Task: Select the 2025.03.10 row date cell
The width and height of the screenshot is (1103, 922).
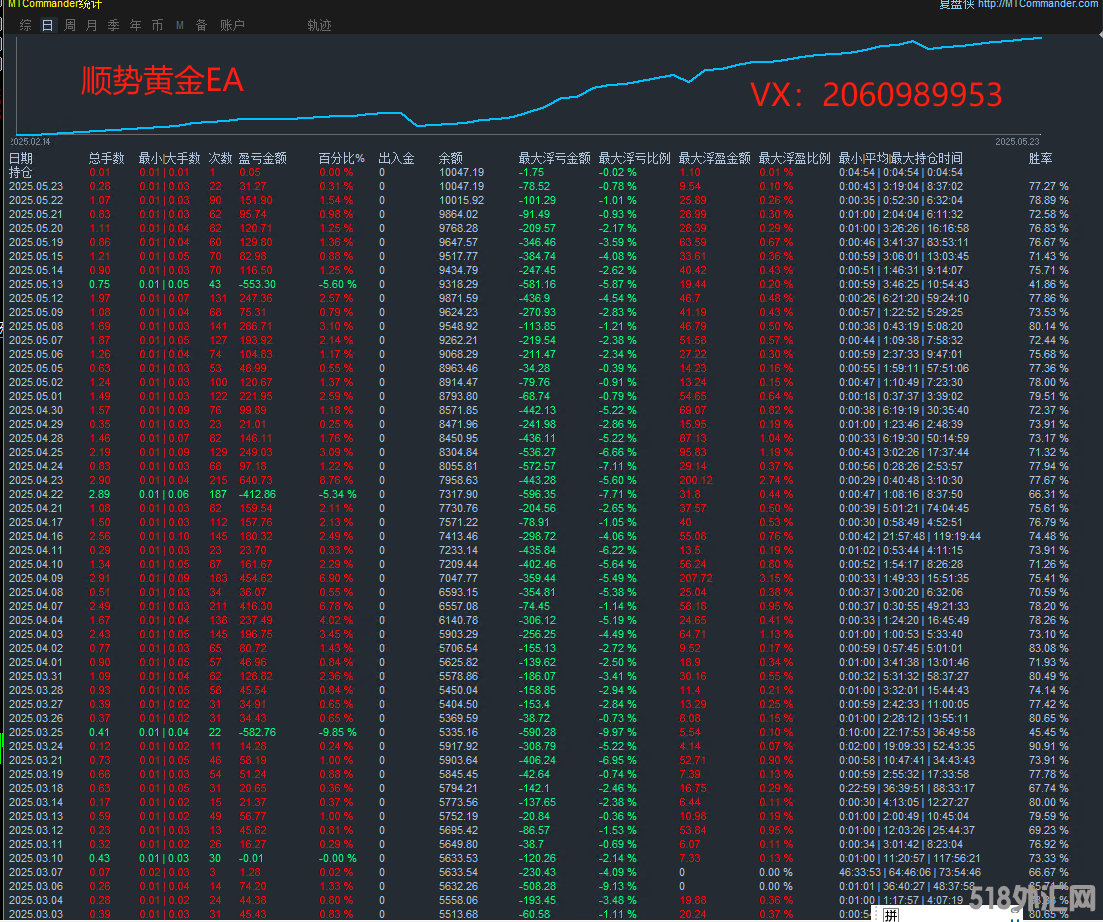Action: click(x=36, y=858)
